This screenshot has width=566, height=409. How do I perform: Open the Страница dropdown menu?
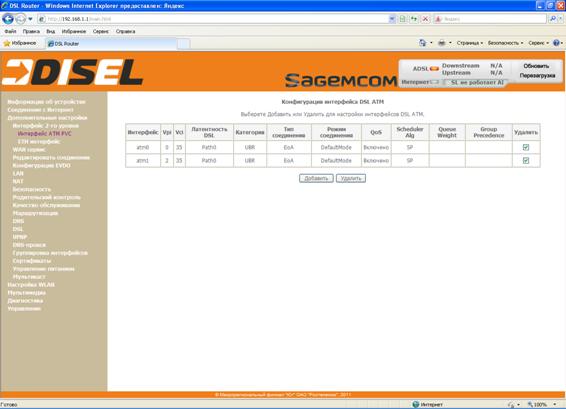click(x=470, y=43)
